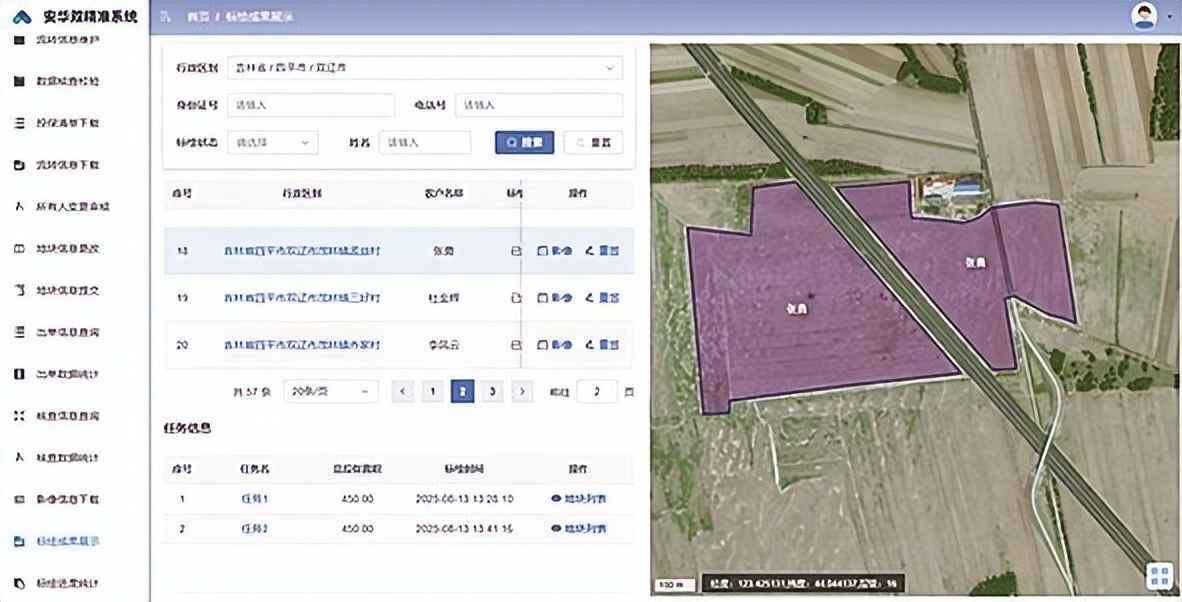Click the 系统 logo icon at top left
Screen dimensions: 1182x602
[21, 17]
